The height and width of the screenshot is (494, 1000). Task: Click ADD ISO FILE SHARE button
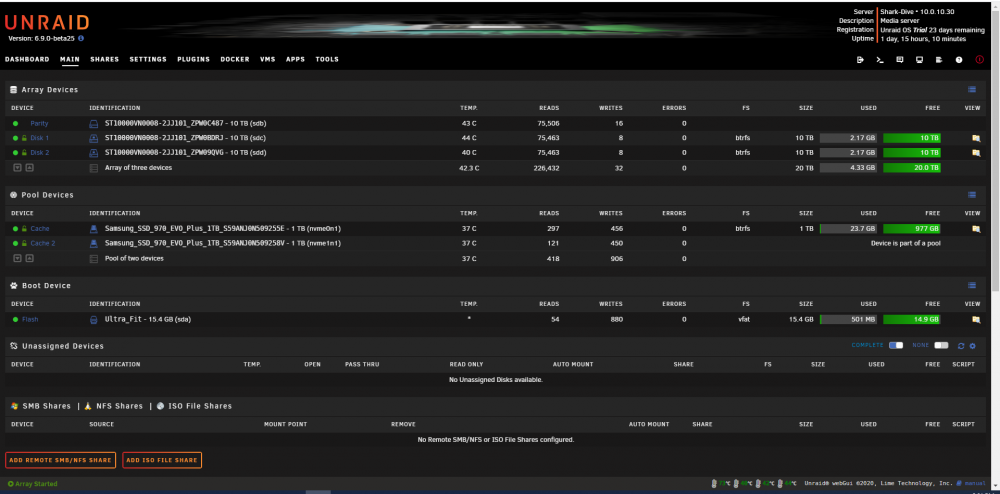tap(162, 460)
